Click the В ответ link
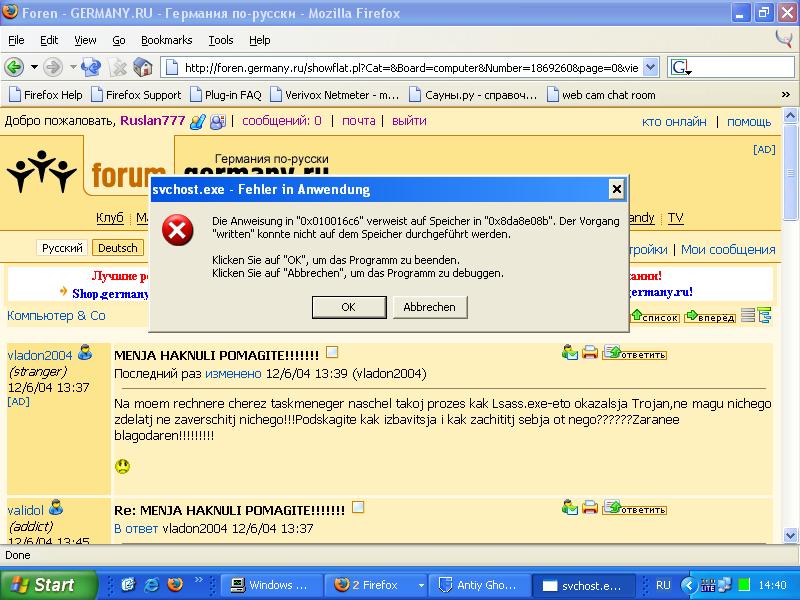Screen dimensions: 800x600 (136, 529)
